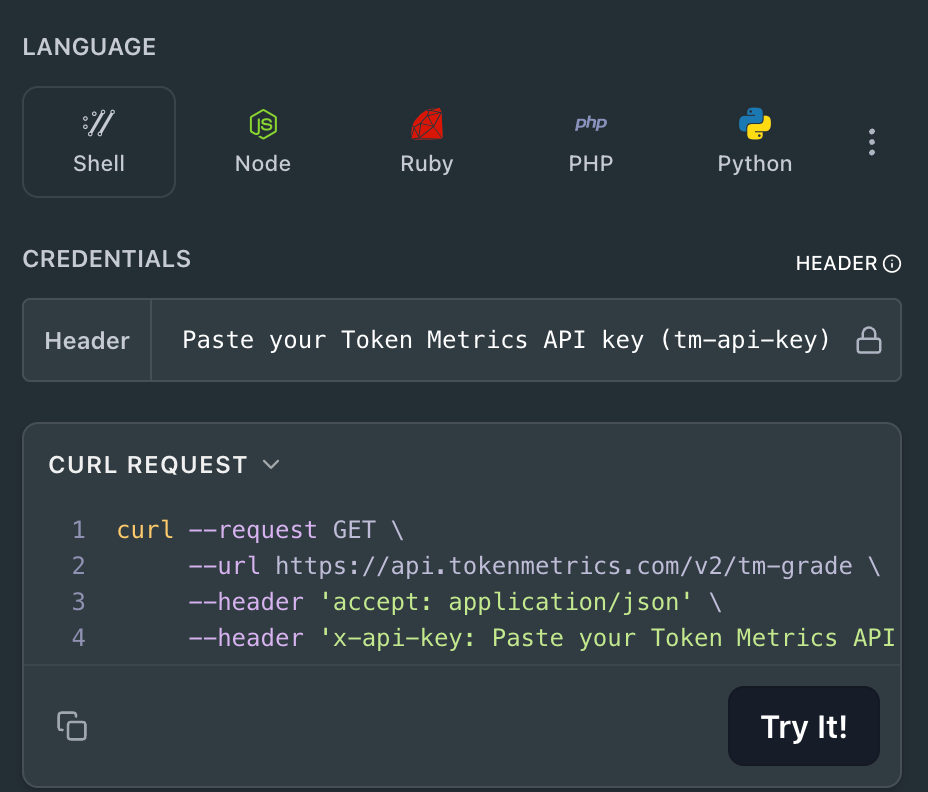Image resolution: width=928 pixels, height=792 pixels.
Task: Click the CREDENTIALS section heading
Action: click(107, 259)
